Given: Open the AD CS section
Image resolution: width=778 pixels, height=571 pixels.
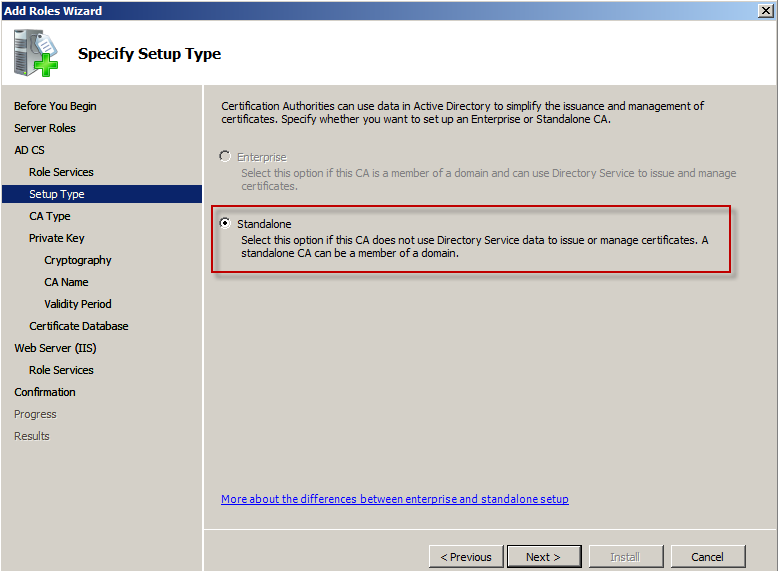Looking at the screenshot, I should pos(29,150).
